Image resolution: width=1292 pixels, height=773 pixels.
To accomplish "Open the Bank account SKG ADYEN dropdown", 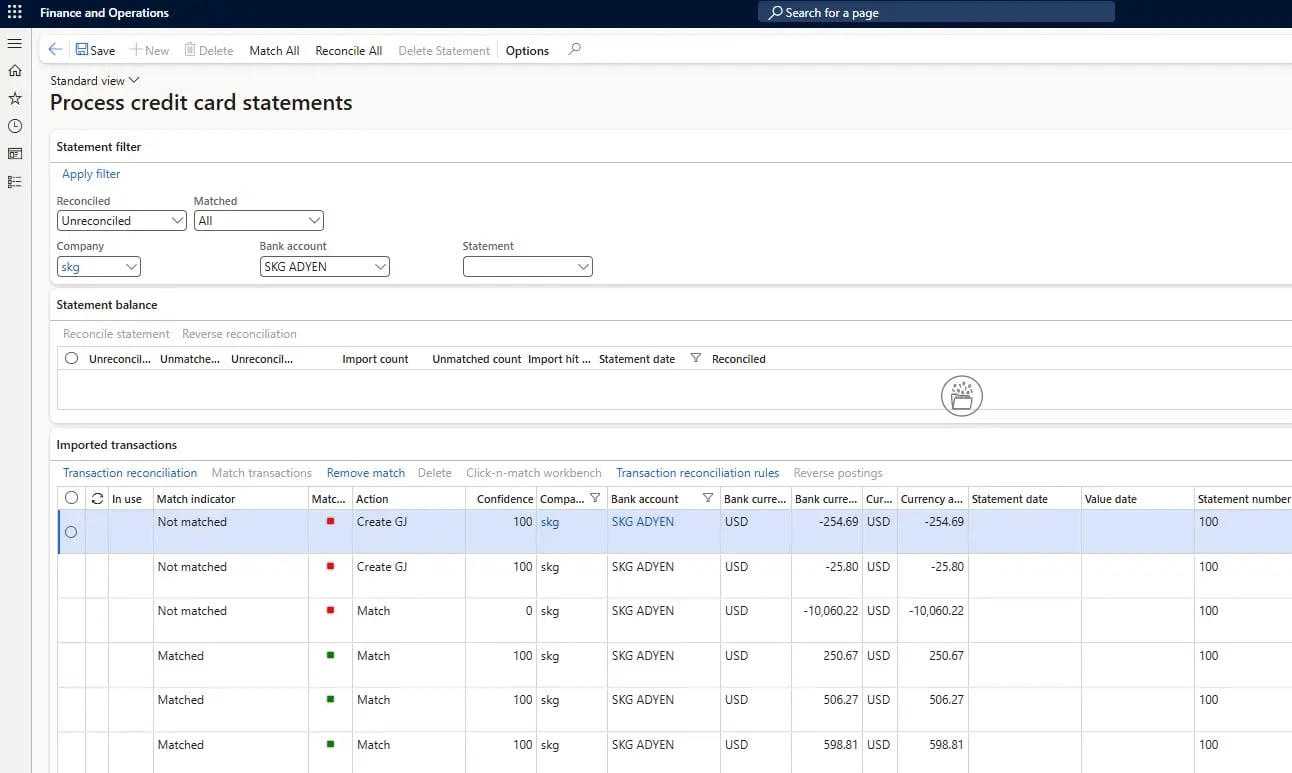I will (x=324, y=267).
